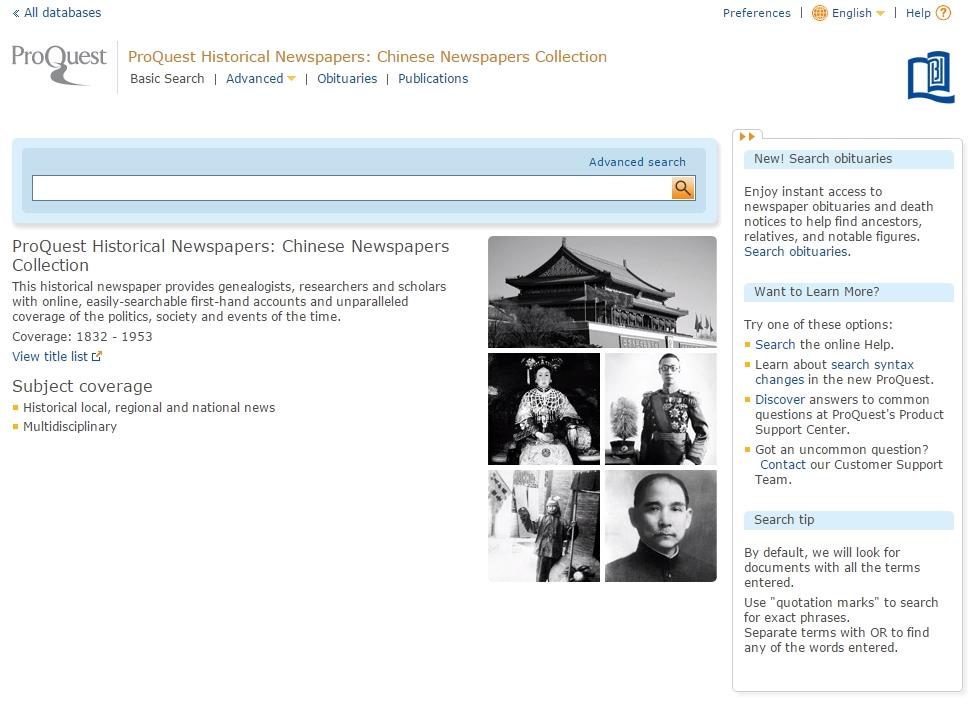Click the guard standing with pole photo
Screen dimensions: 973x704
tap(544, 526)
